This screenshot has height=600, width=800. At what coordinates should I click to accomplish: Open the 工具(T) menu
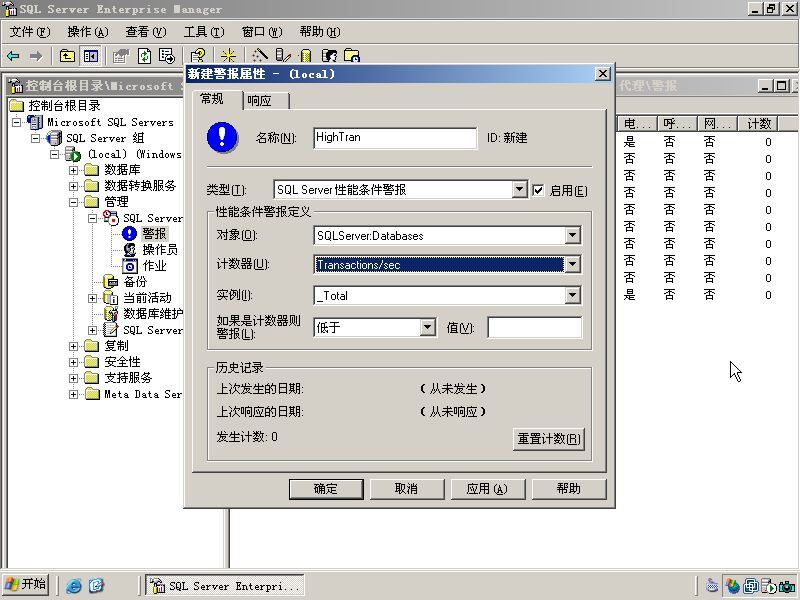[x=204, y=32]
